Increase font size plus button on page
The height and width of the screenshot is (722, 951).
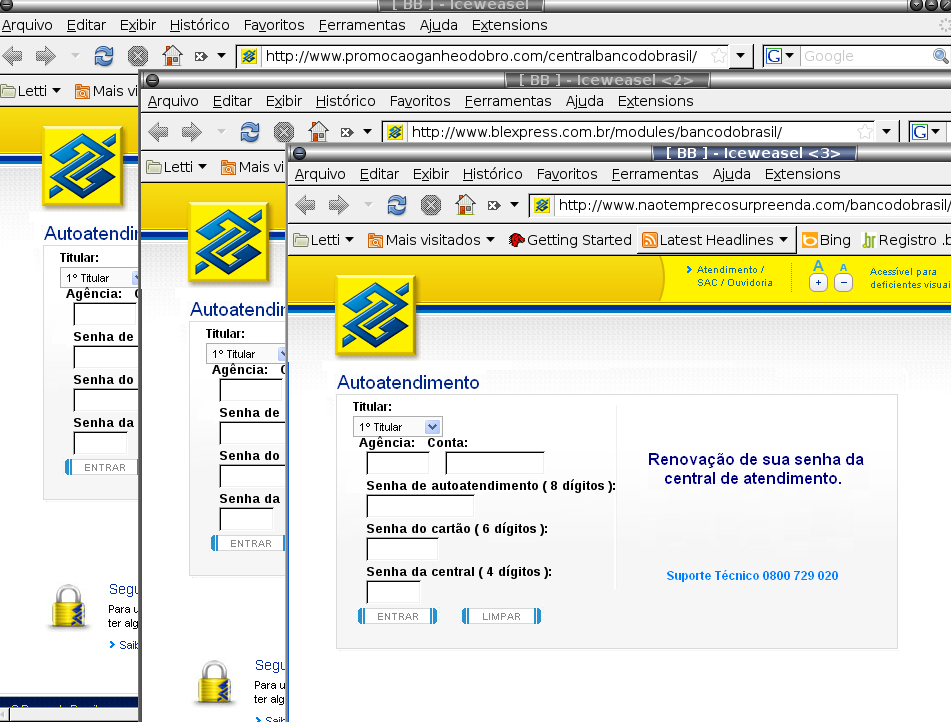818,283
